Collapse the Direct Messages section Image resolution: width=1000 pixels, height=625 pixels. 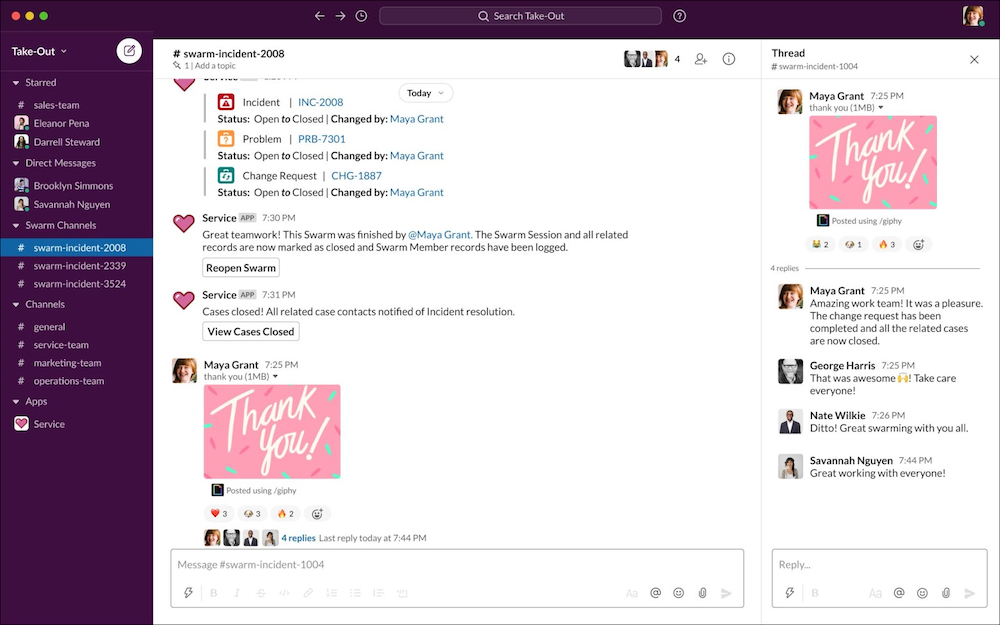click(x=16, y=163)
